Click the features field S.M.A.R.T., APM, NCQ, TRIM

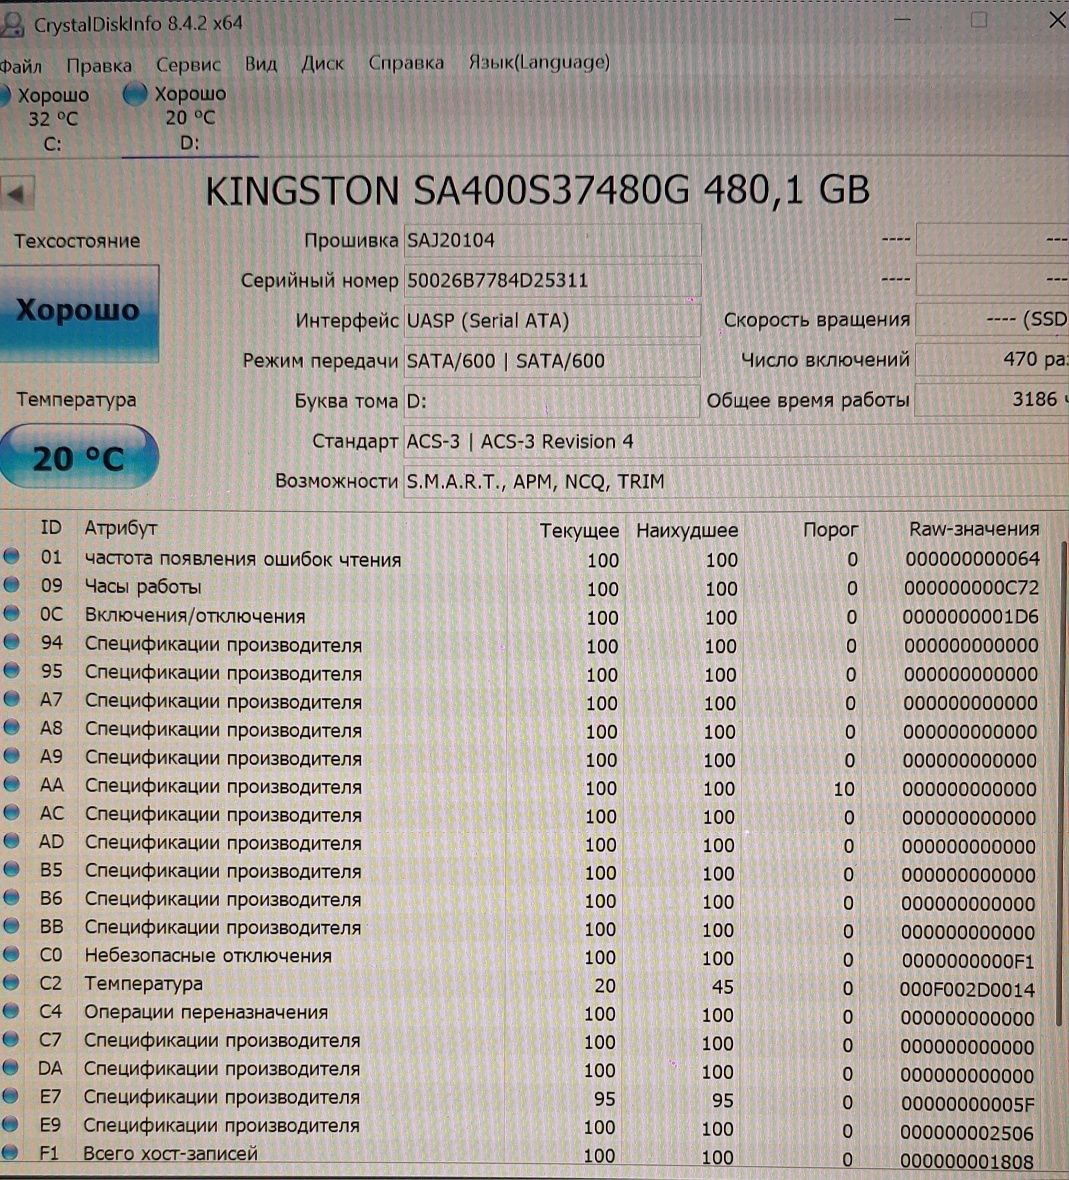pyautogui.click(x=736, y=481)
